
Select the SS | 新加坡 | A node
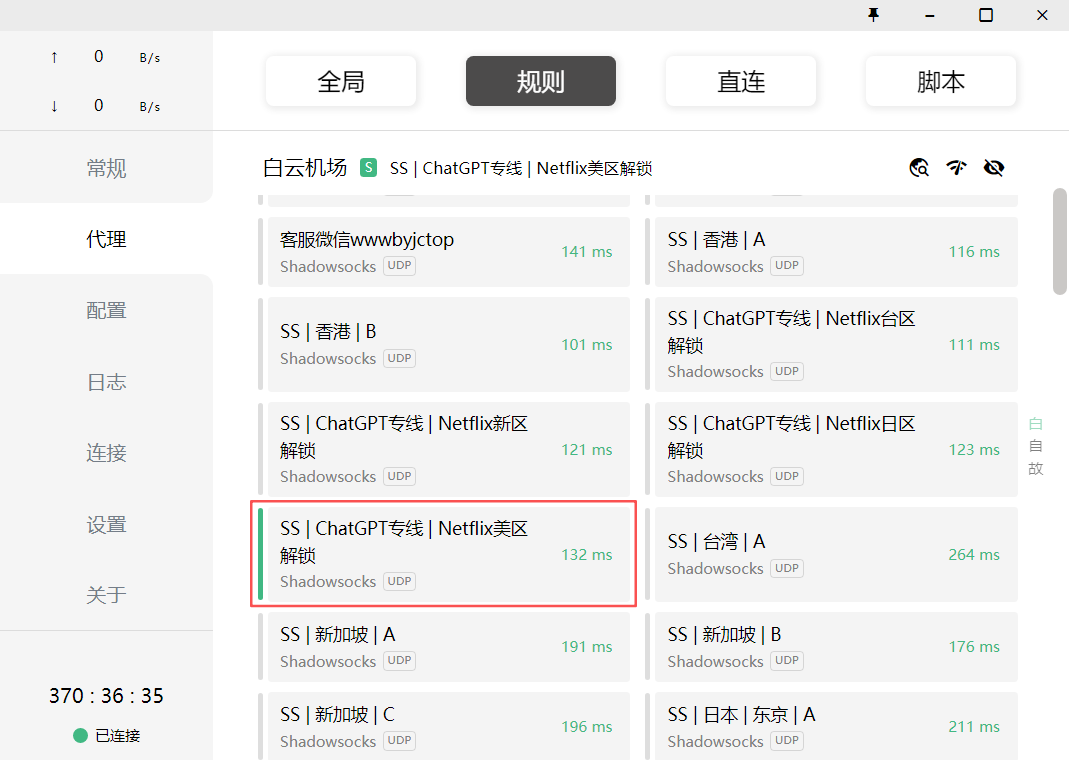[x=449, y=647]
